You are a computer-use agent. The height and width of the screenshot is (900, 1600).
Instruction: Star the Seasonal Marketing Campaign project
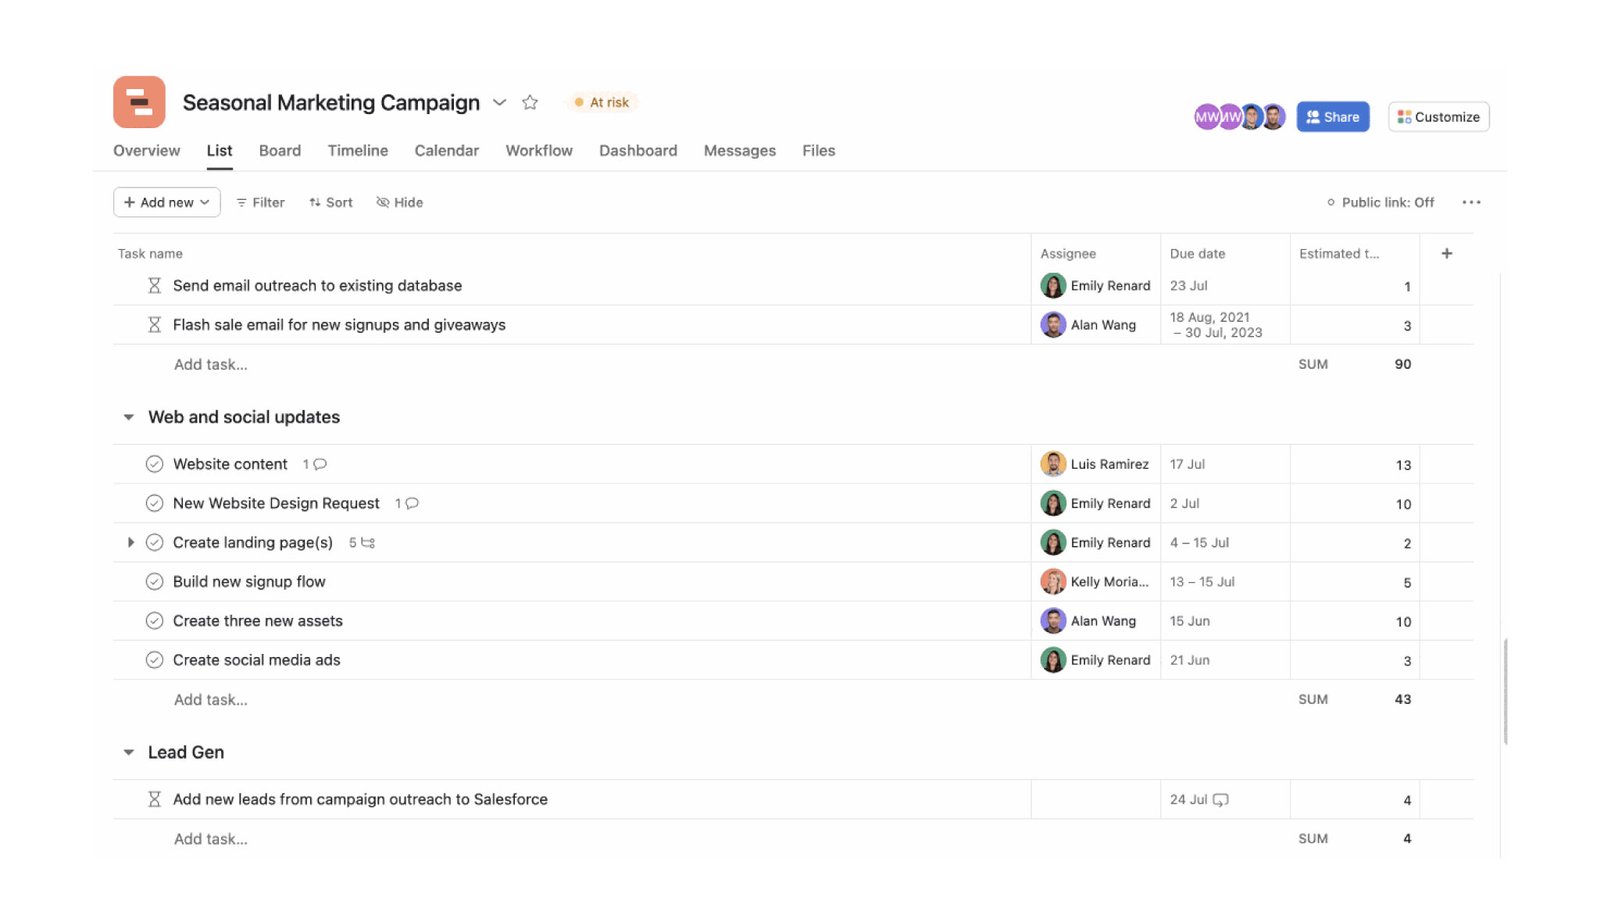(530, 102)
